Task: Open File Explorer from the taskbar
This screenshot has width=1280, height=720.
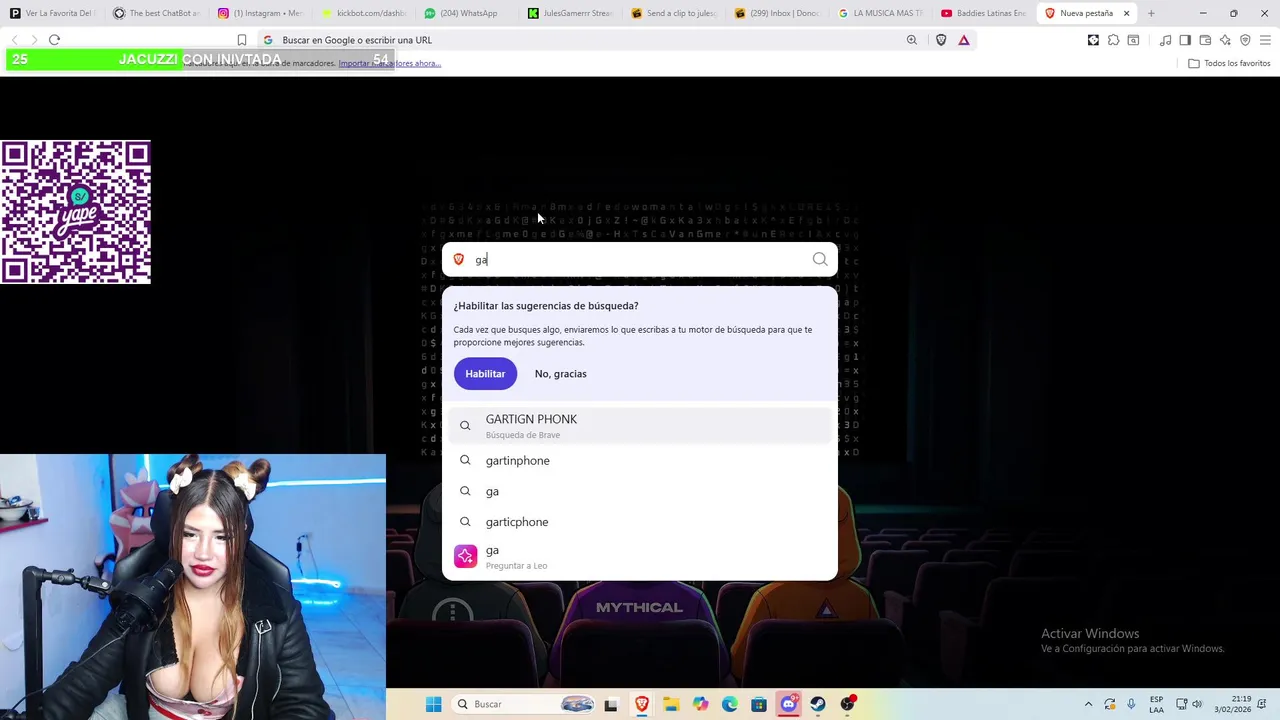Action: 671,704
